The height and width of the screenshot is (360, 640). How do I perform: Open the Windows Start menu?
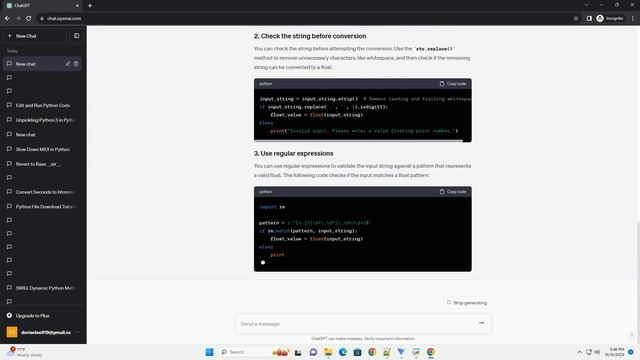pyautogui.click(x=209, y=352)
